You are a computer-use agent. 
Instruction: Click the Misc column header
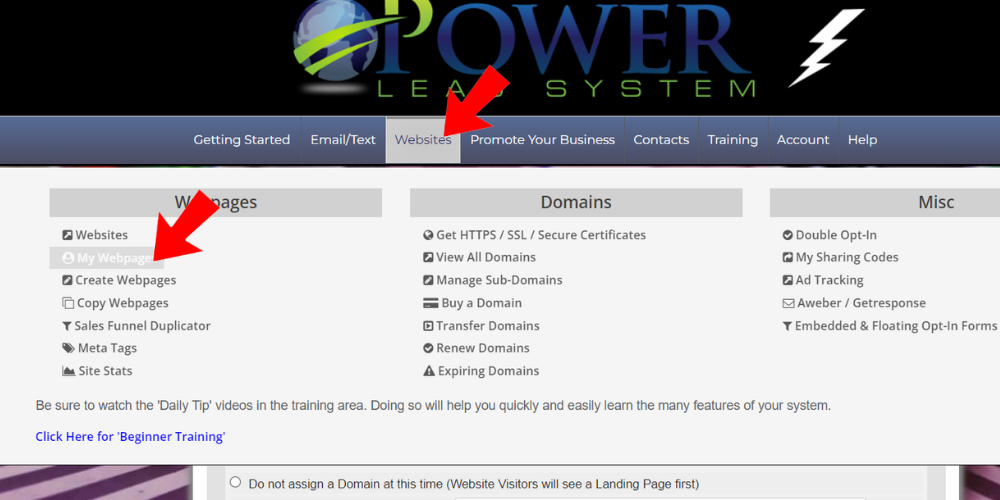coord(936,203)
